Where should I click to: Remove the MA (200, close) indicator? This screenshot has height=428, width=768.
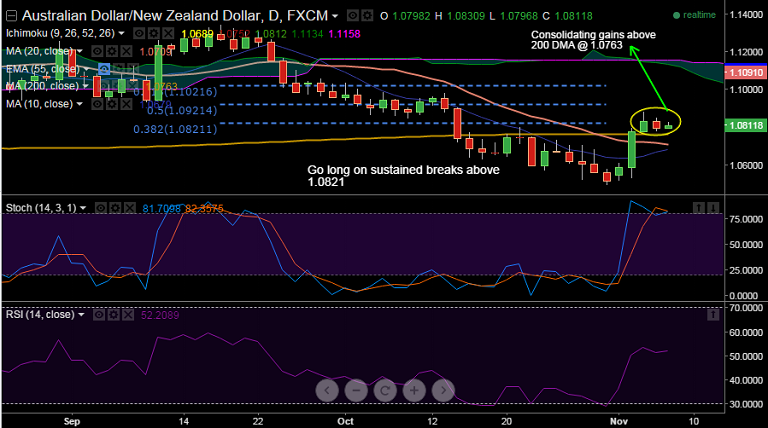[132, 86]
